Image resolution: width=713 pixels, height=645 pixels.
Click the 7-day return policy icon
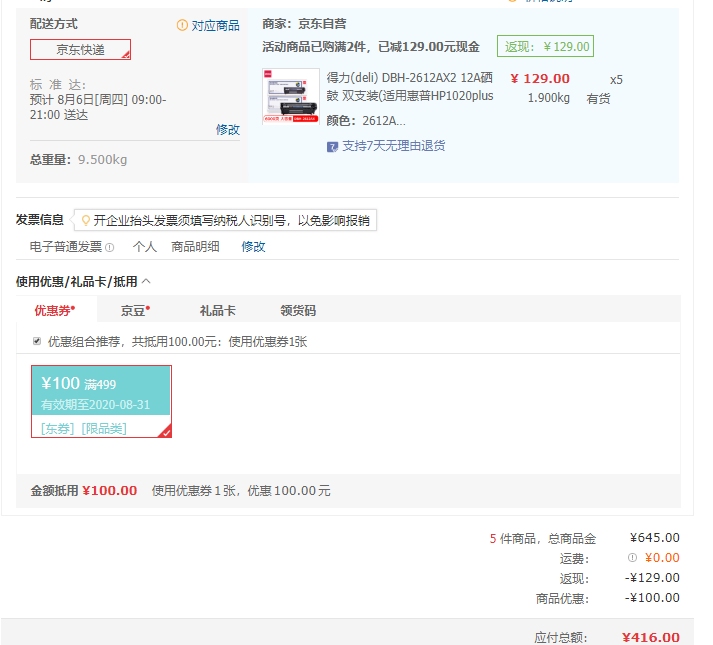[332, 146]
